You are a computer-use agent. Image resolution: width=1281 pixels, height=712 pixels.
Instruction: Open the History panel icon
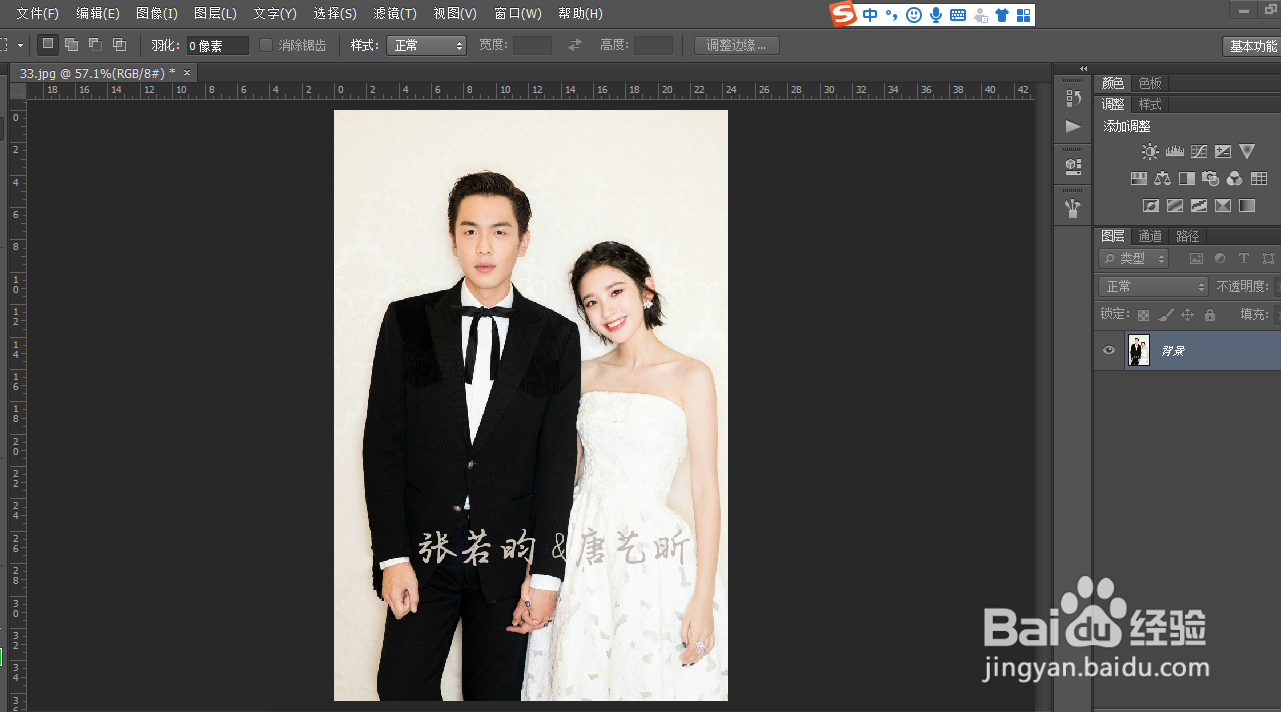coord(1073,98)
